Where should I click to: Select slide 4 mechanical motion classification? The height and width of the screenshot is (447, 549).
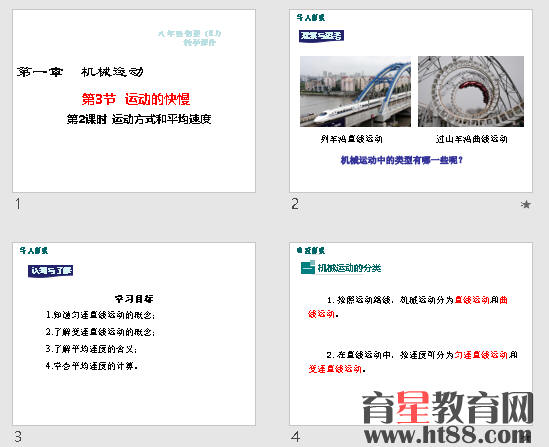[x=411, y=334]
